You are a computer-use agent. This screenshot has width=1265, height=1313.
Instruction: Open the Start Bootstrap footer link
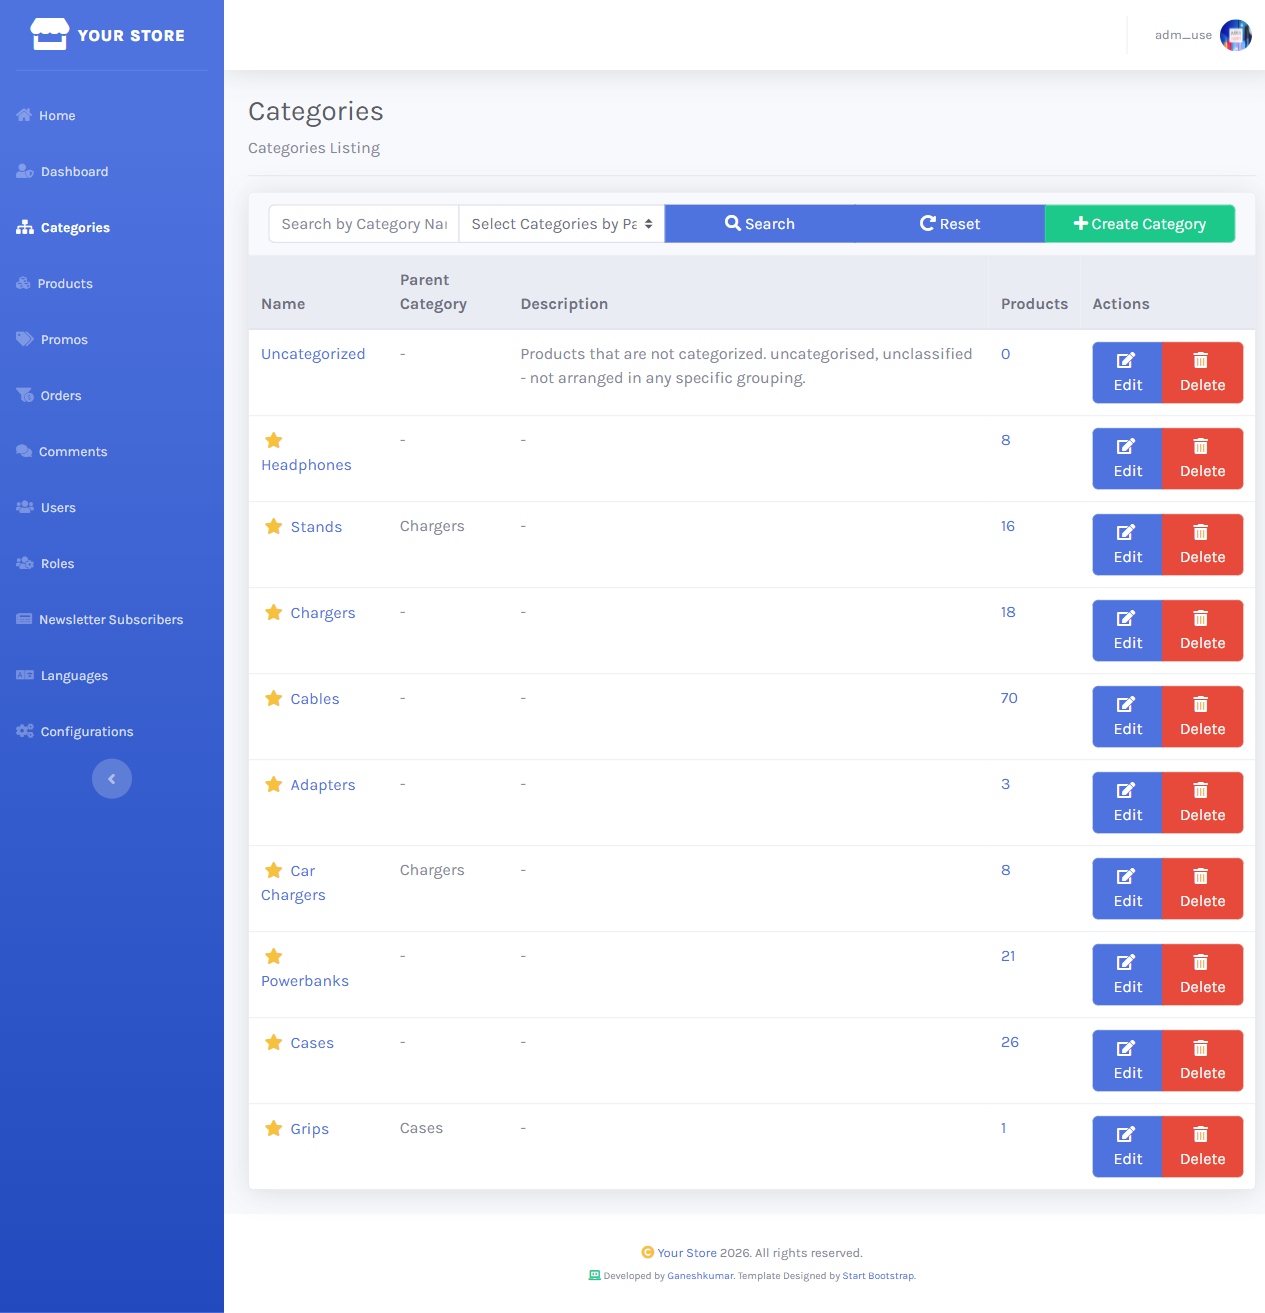click(x=878, y=1276)
